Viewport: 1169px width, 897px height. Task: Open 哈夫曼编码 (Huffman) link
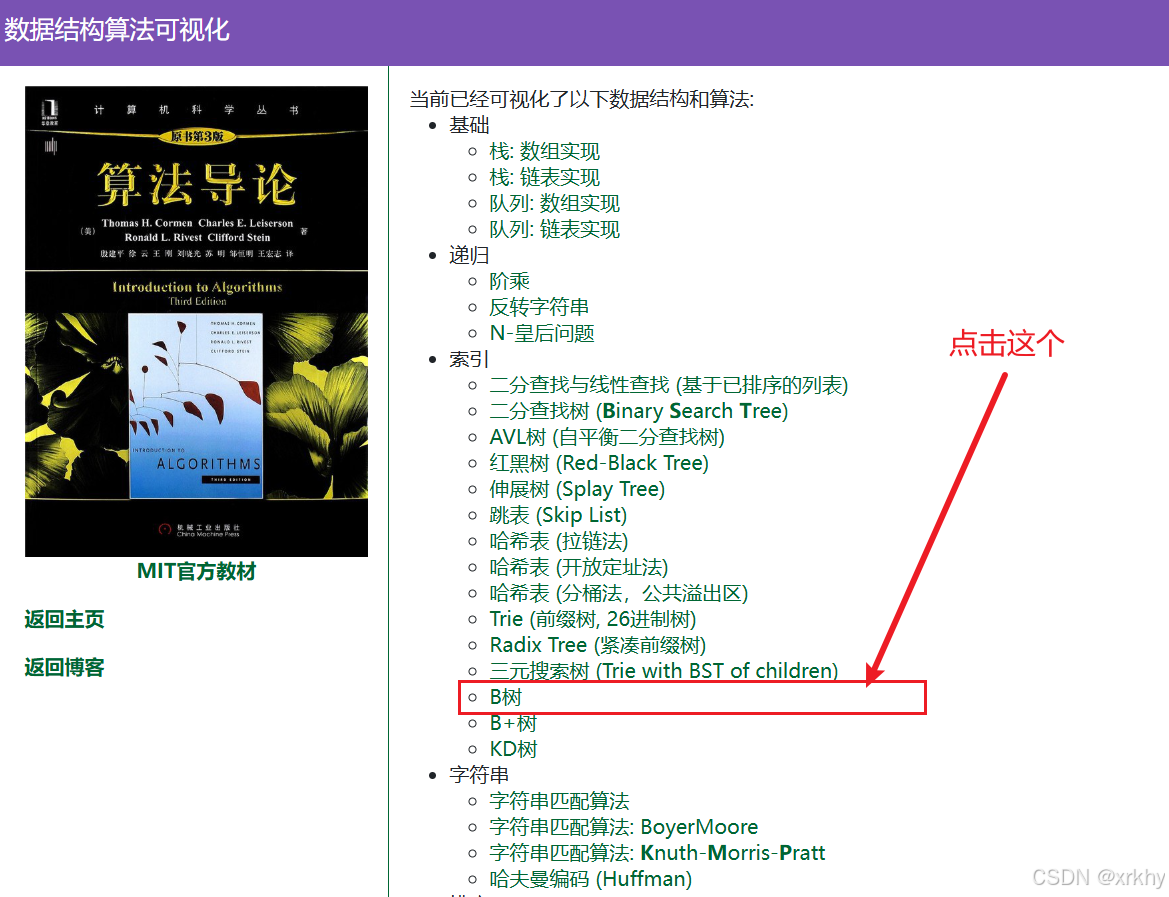pos(590,879)
